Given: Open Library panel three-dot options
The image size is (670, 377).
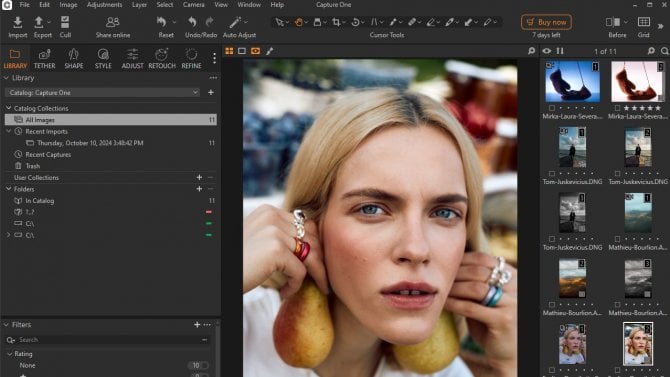Looking at the screenshot, I should point(213,78).
